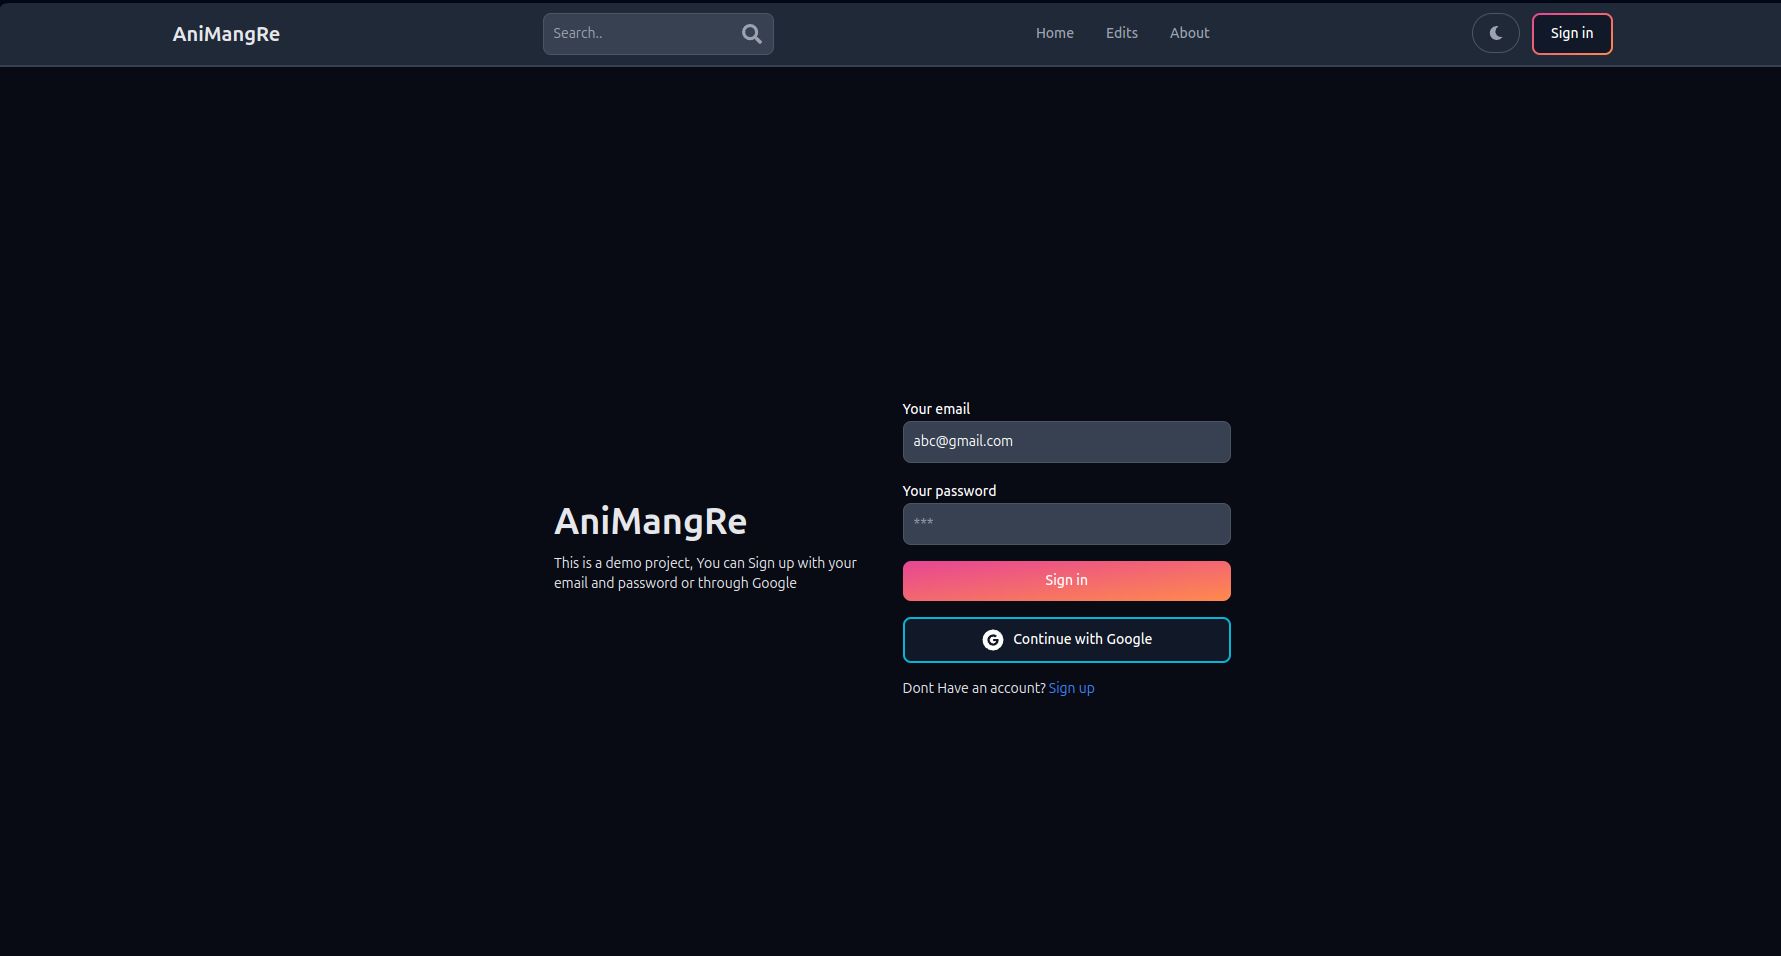The image size is (1781, 956).
Task: Click the large AniMangRe heading
Action: pyautogui.click(x=650, y=521)
